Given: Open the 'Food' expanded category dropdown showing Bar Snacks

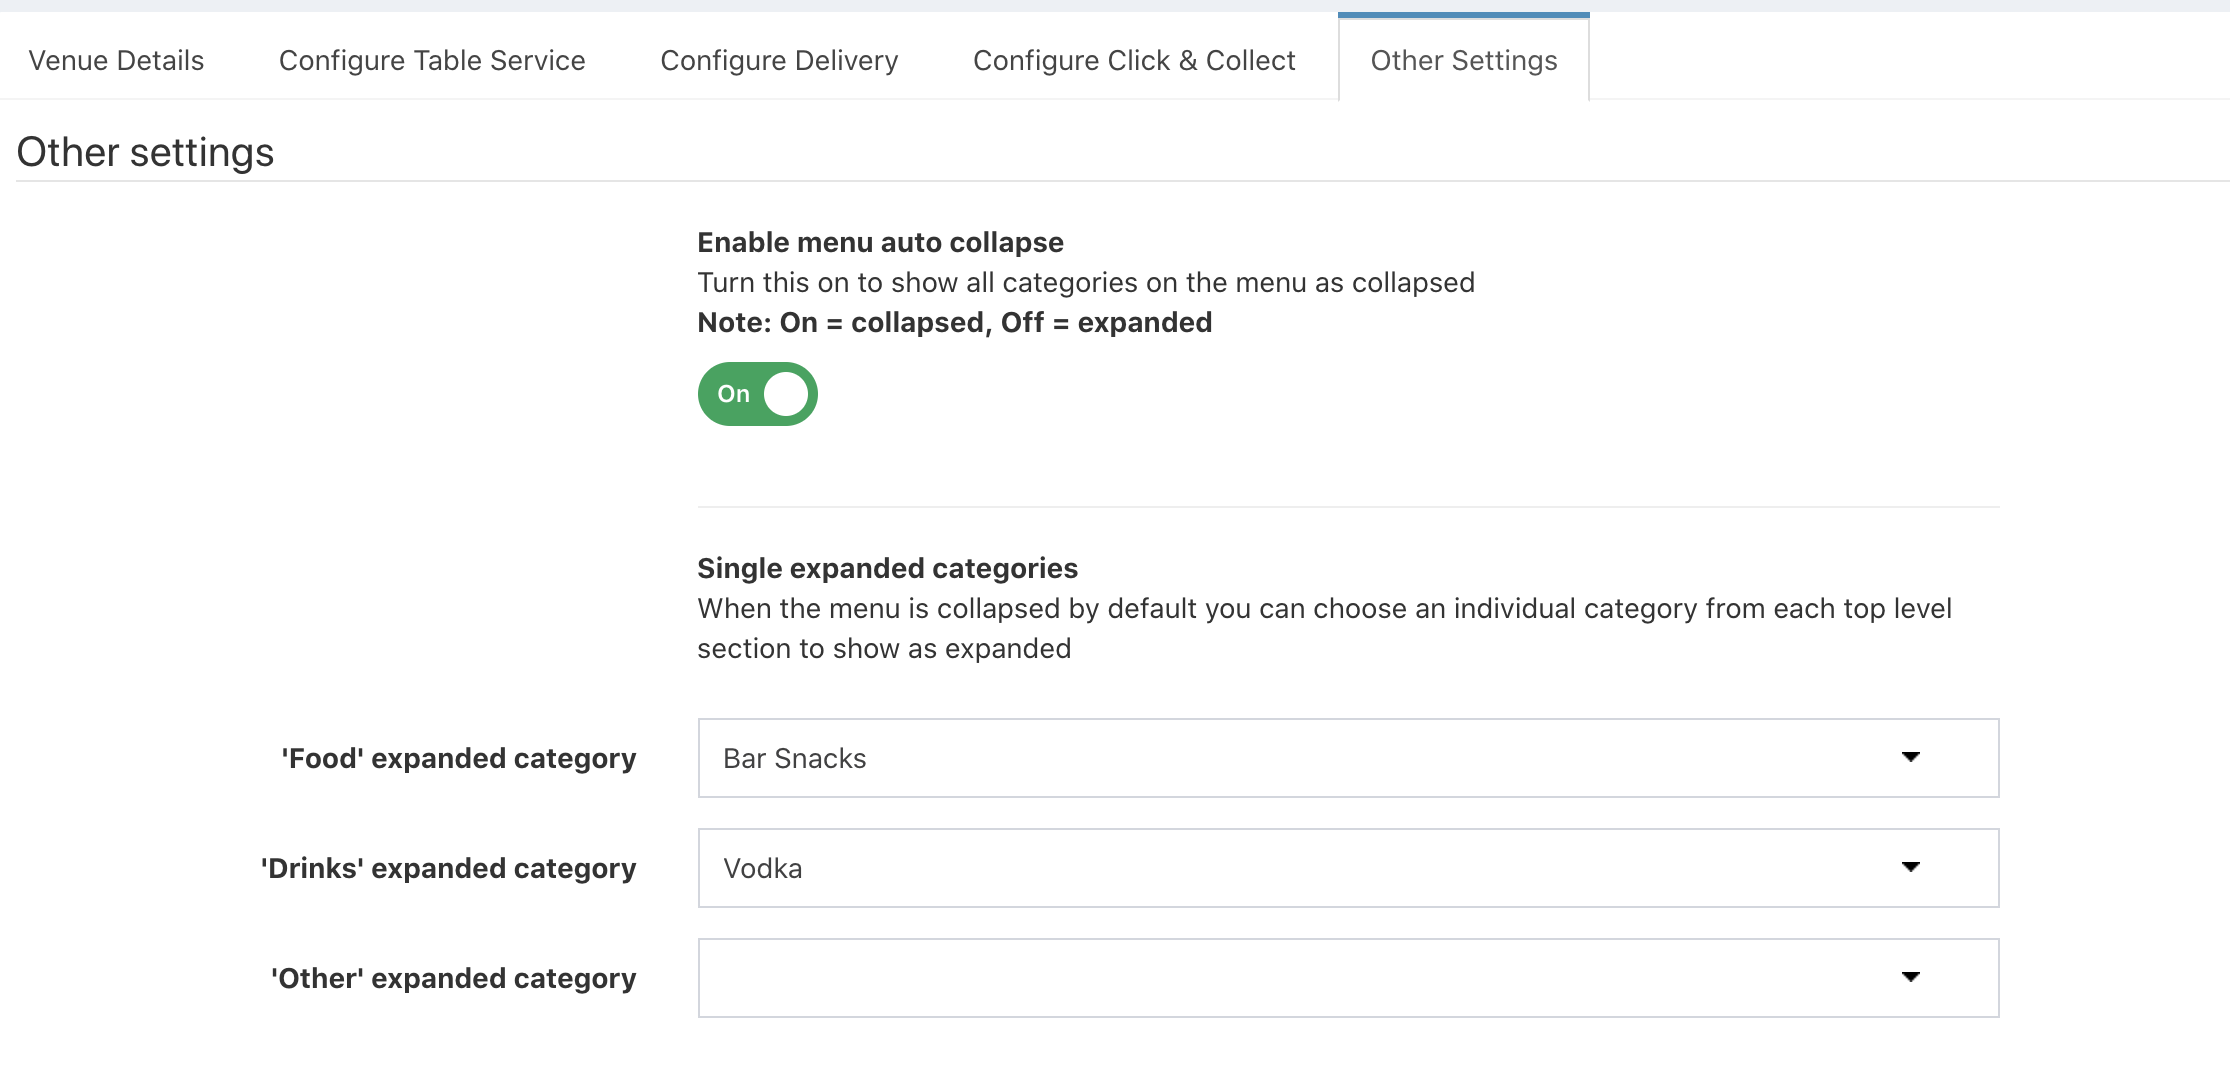Looking at the screenshot, I should tap(1300, 758).
